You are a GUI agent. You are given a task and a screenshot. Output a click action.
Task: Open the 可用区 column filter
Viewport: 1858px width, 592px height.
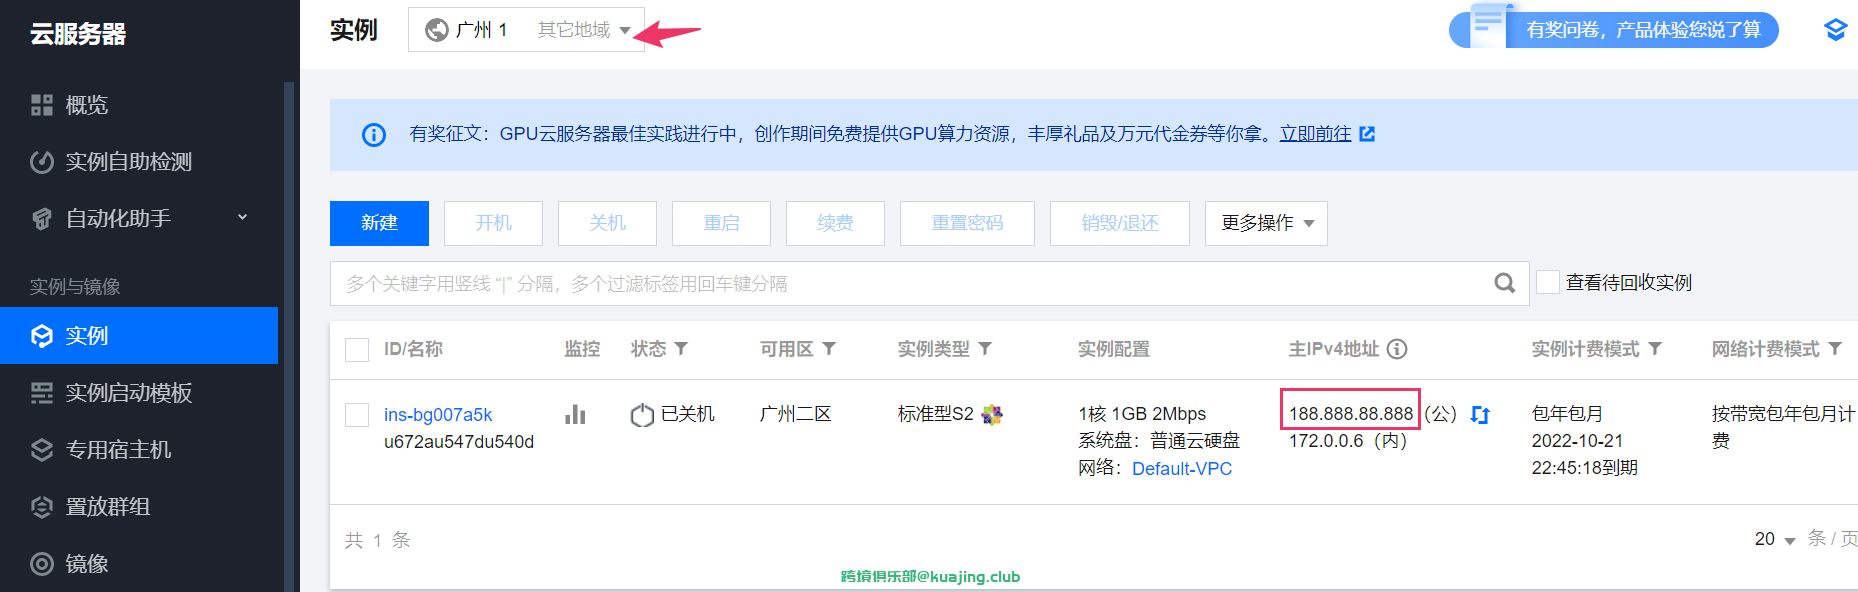tap(829, 348)
